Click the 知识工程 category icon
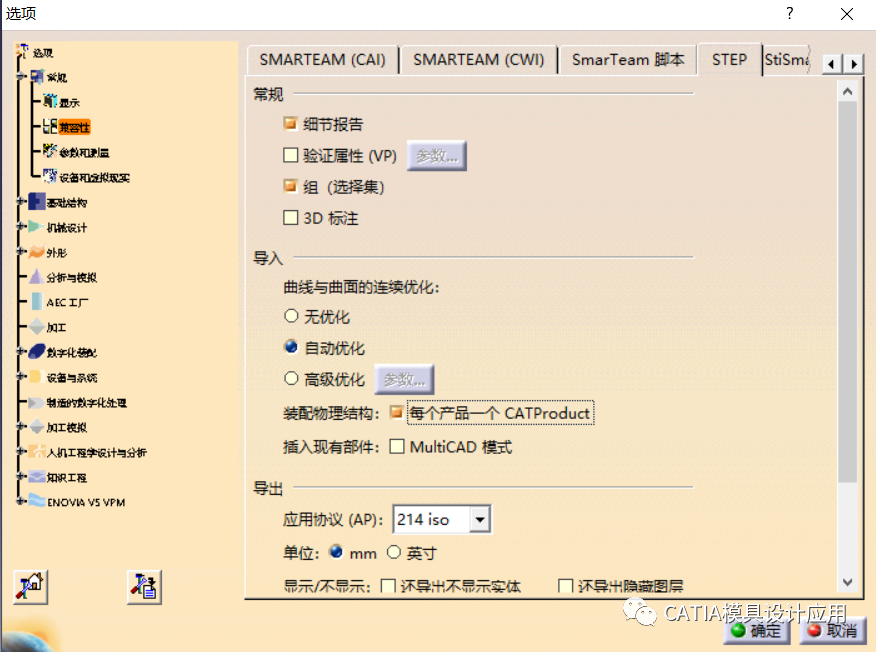This screenshot has height=652, width=876. [37, 477]
